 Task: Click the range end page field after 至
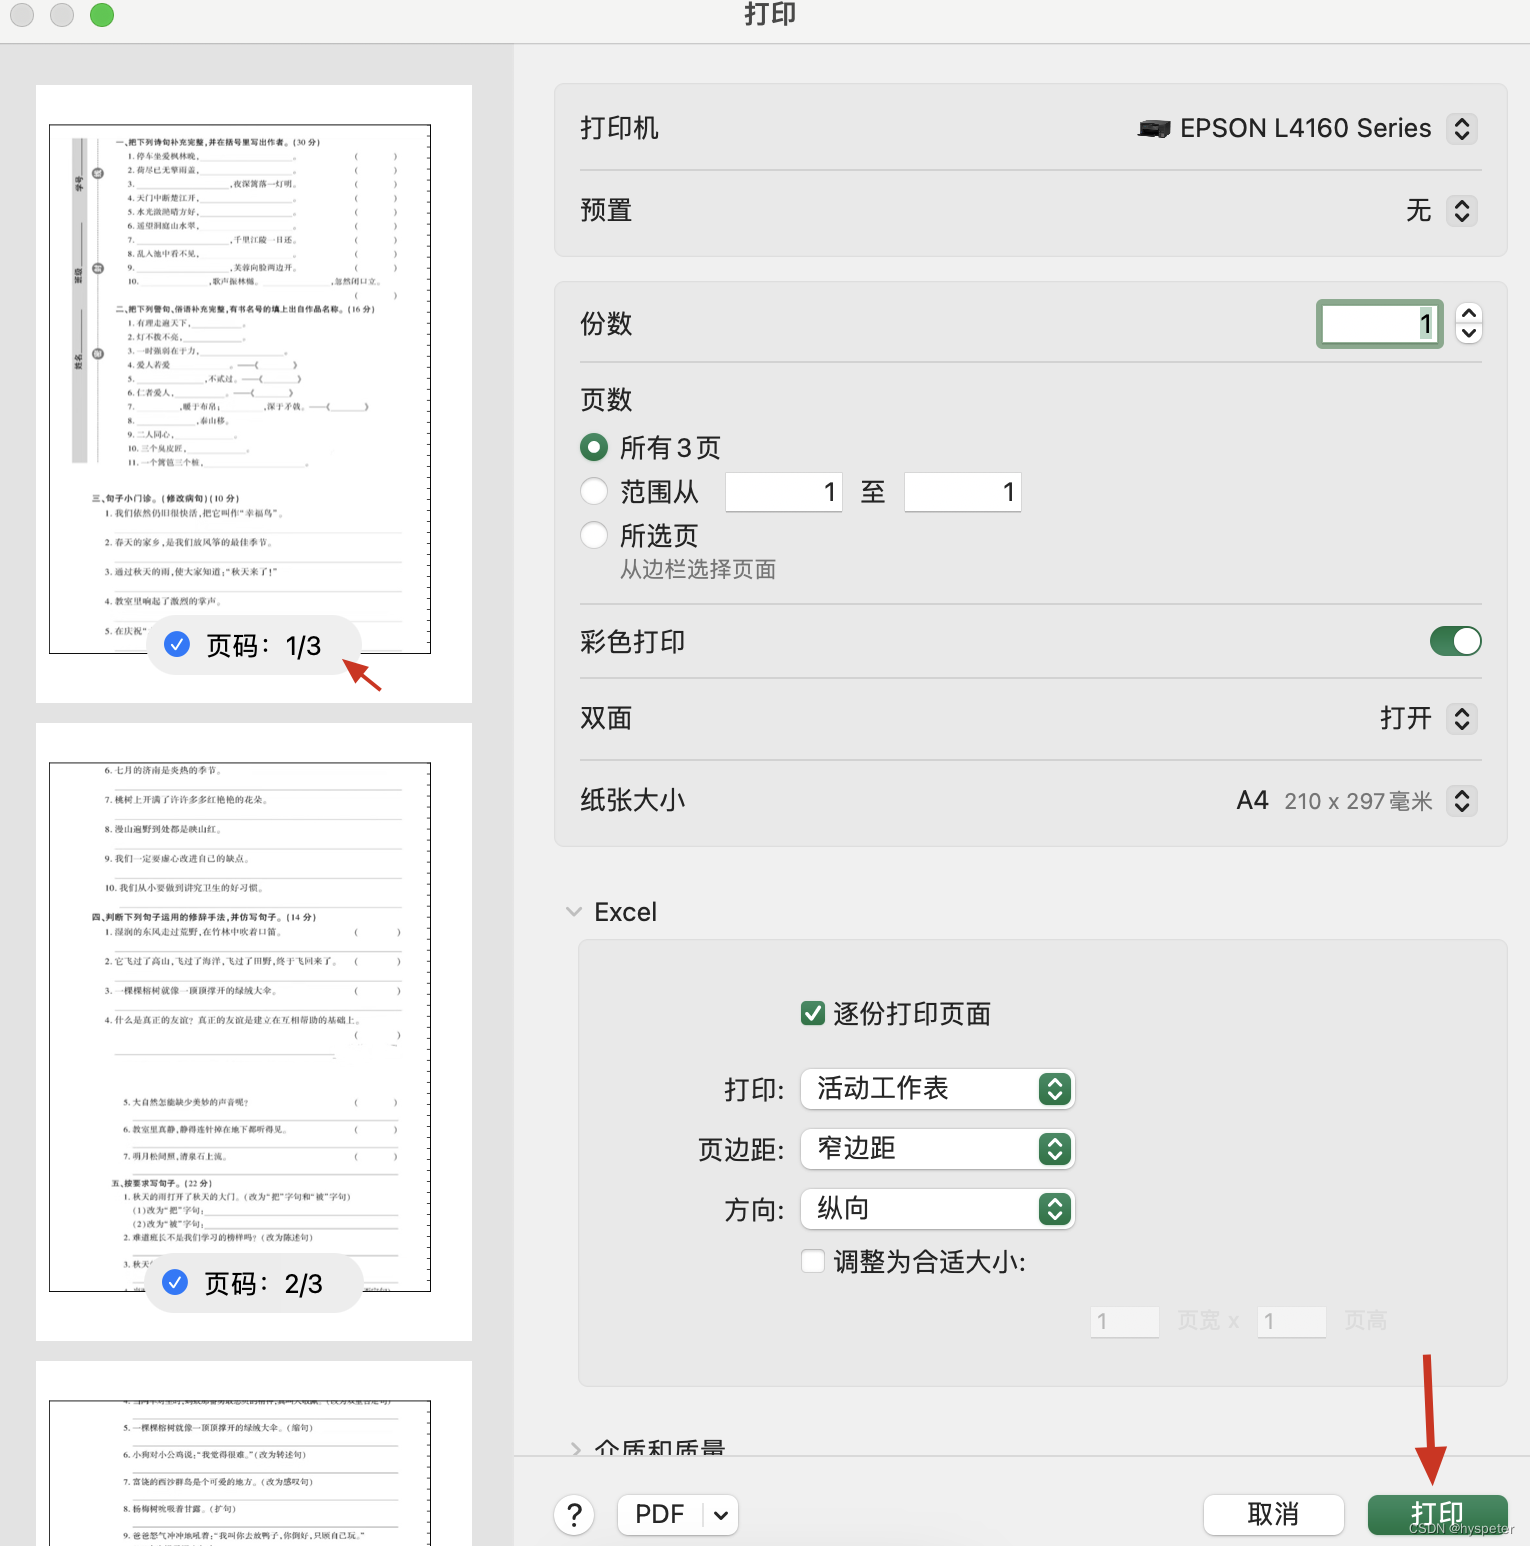[x=962, y=492]
